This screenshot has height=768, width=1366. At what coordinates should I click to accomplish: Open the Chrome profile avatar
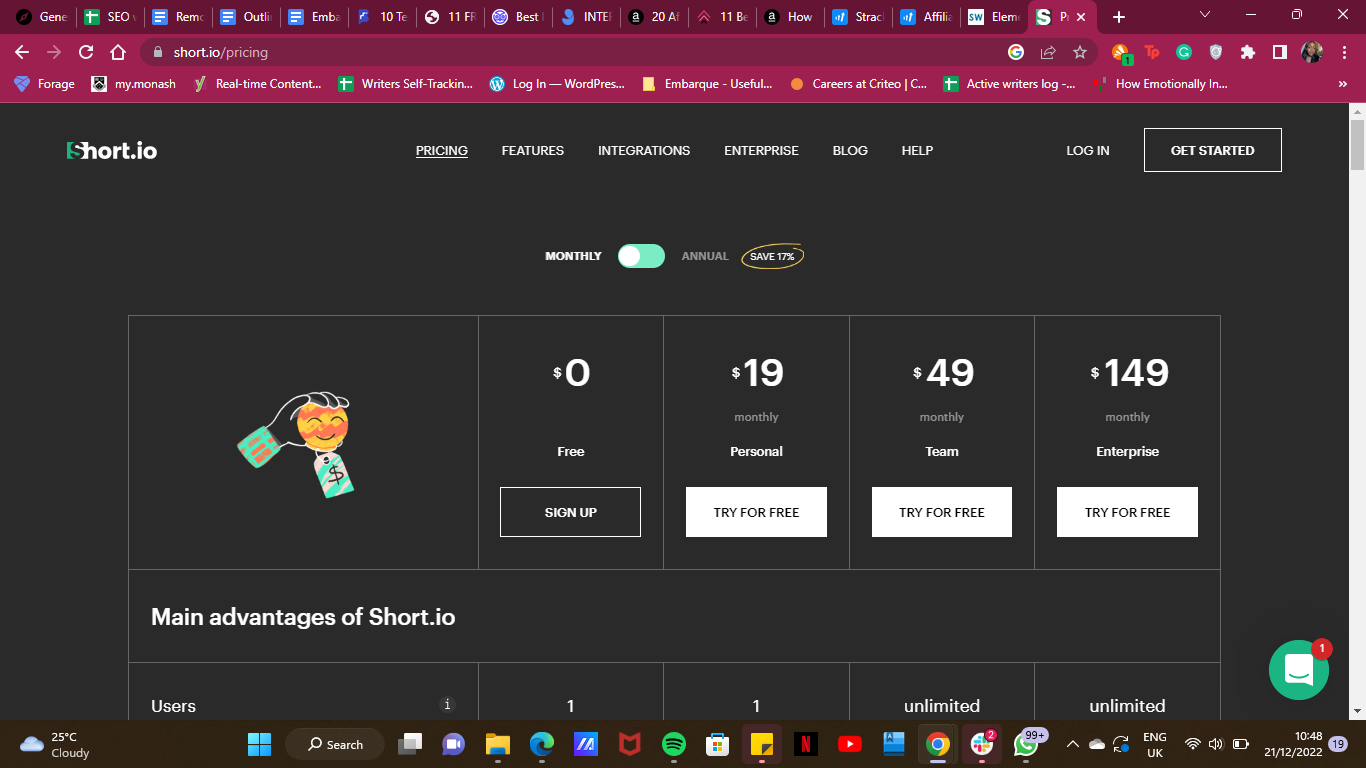pos(1312,52)
